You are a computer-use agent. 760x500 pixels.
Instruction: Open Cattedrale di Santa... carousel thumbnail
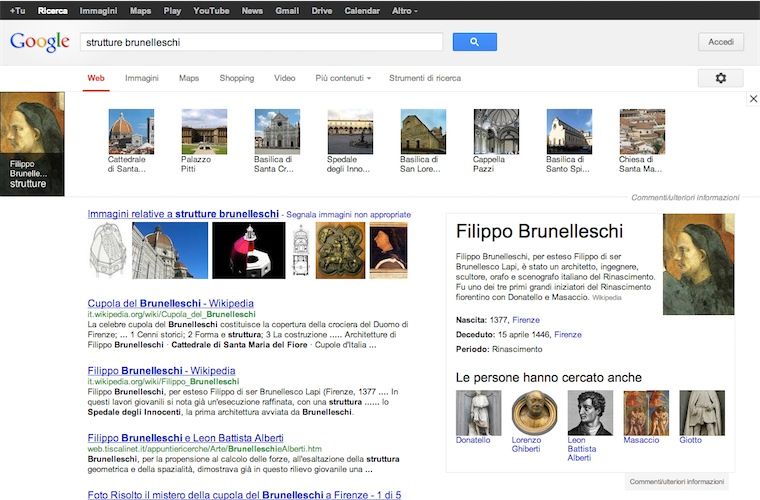point(131,131)
